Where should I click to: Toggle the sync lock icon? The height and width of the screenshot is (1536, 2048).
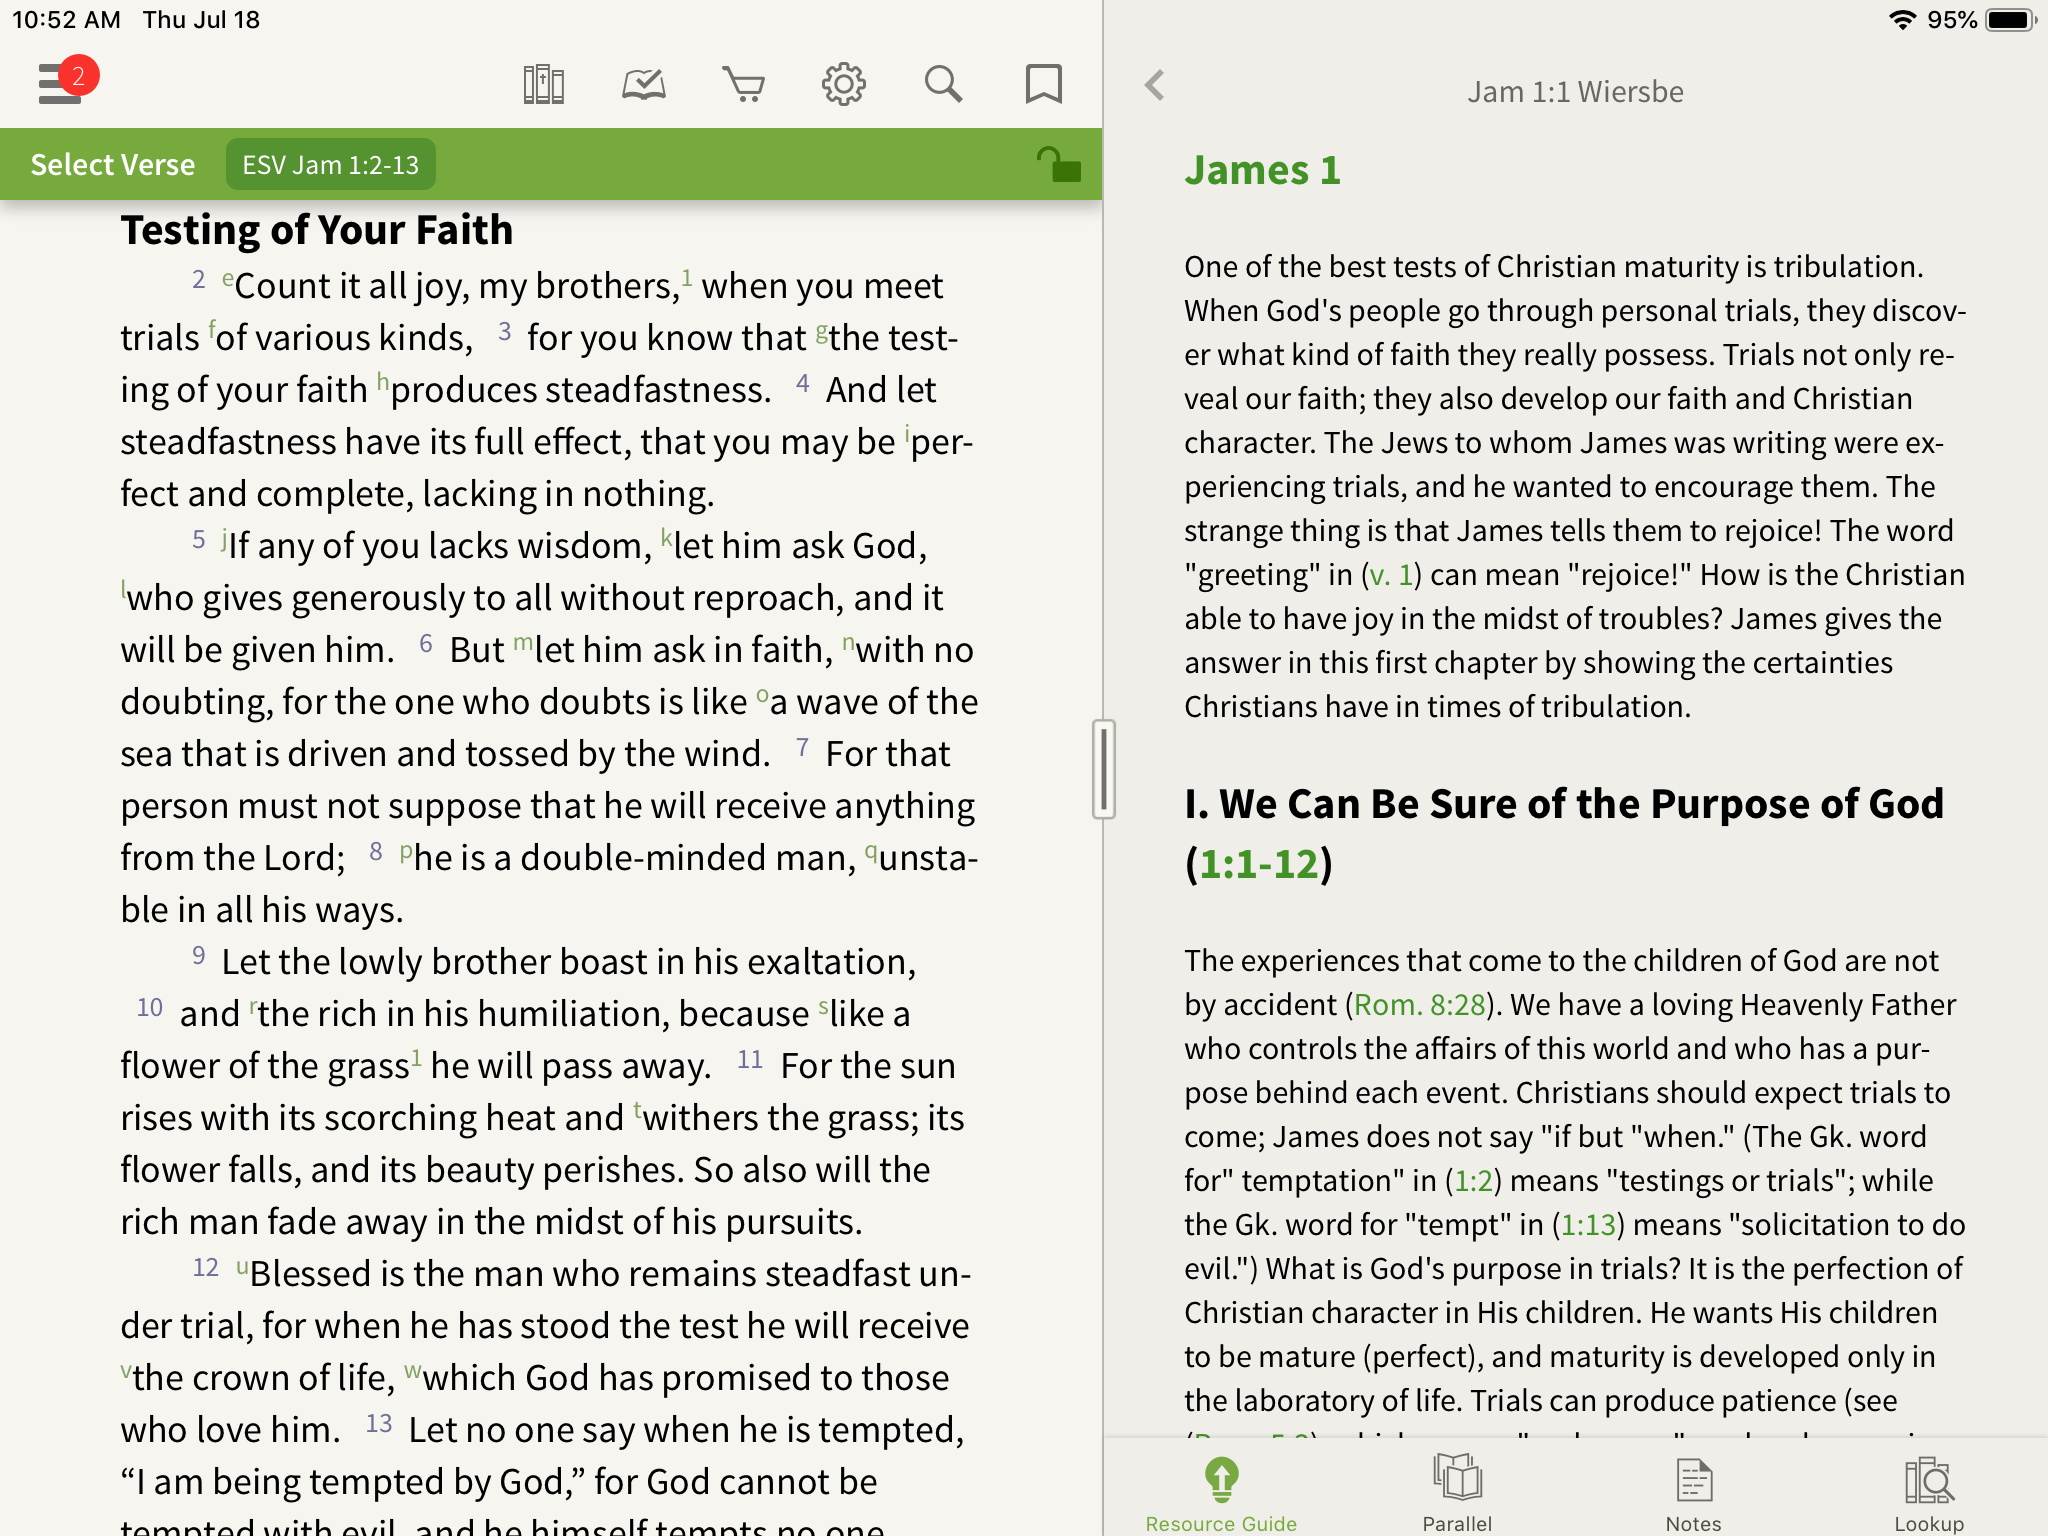[1058, 164]
